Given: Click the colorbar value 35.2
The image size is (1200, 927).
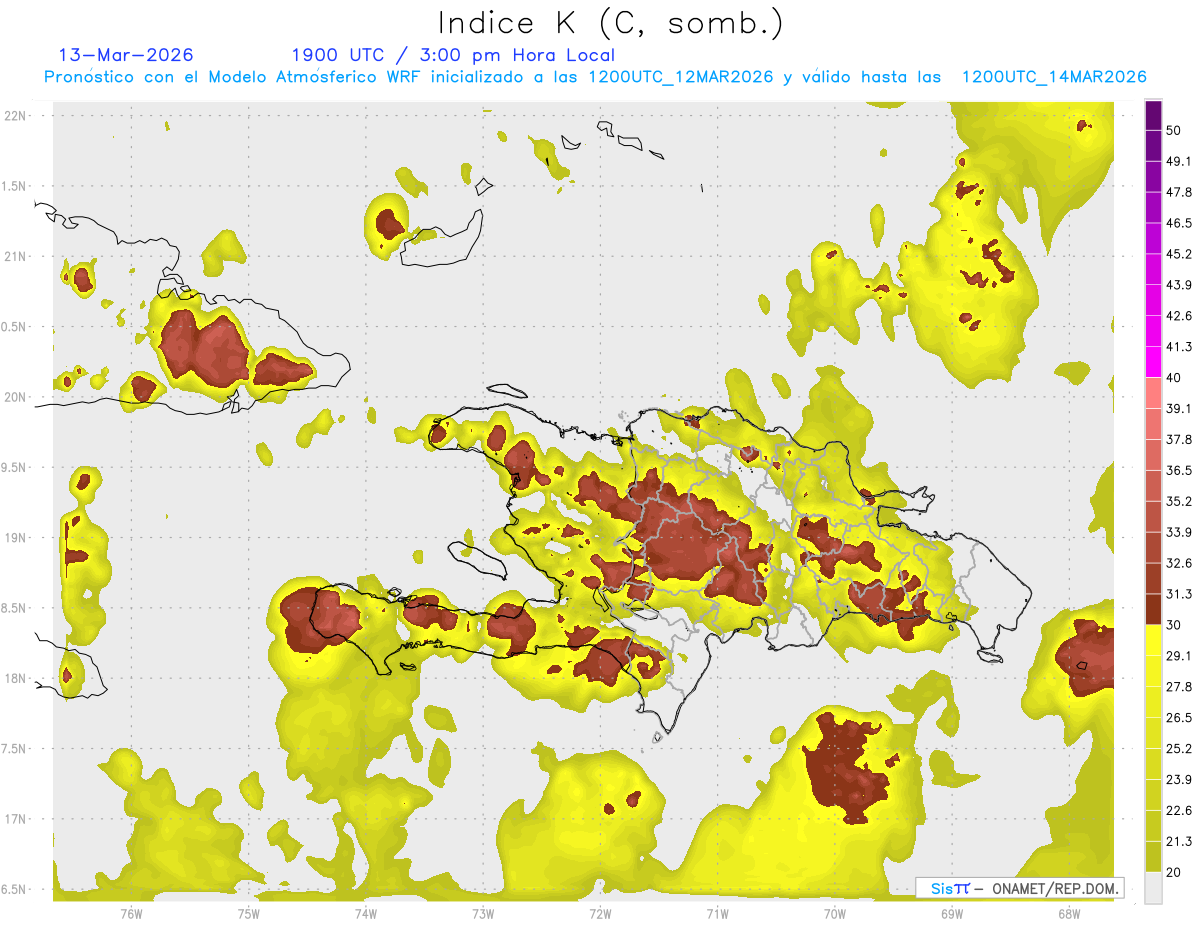Looking at the screenshot, I should (x=1178, y=501).
